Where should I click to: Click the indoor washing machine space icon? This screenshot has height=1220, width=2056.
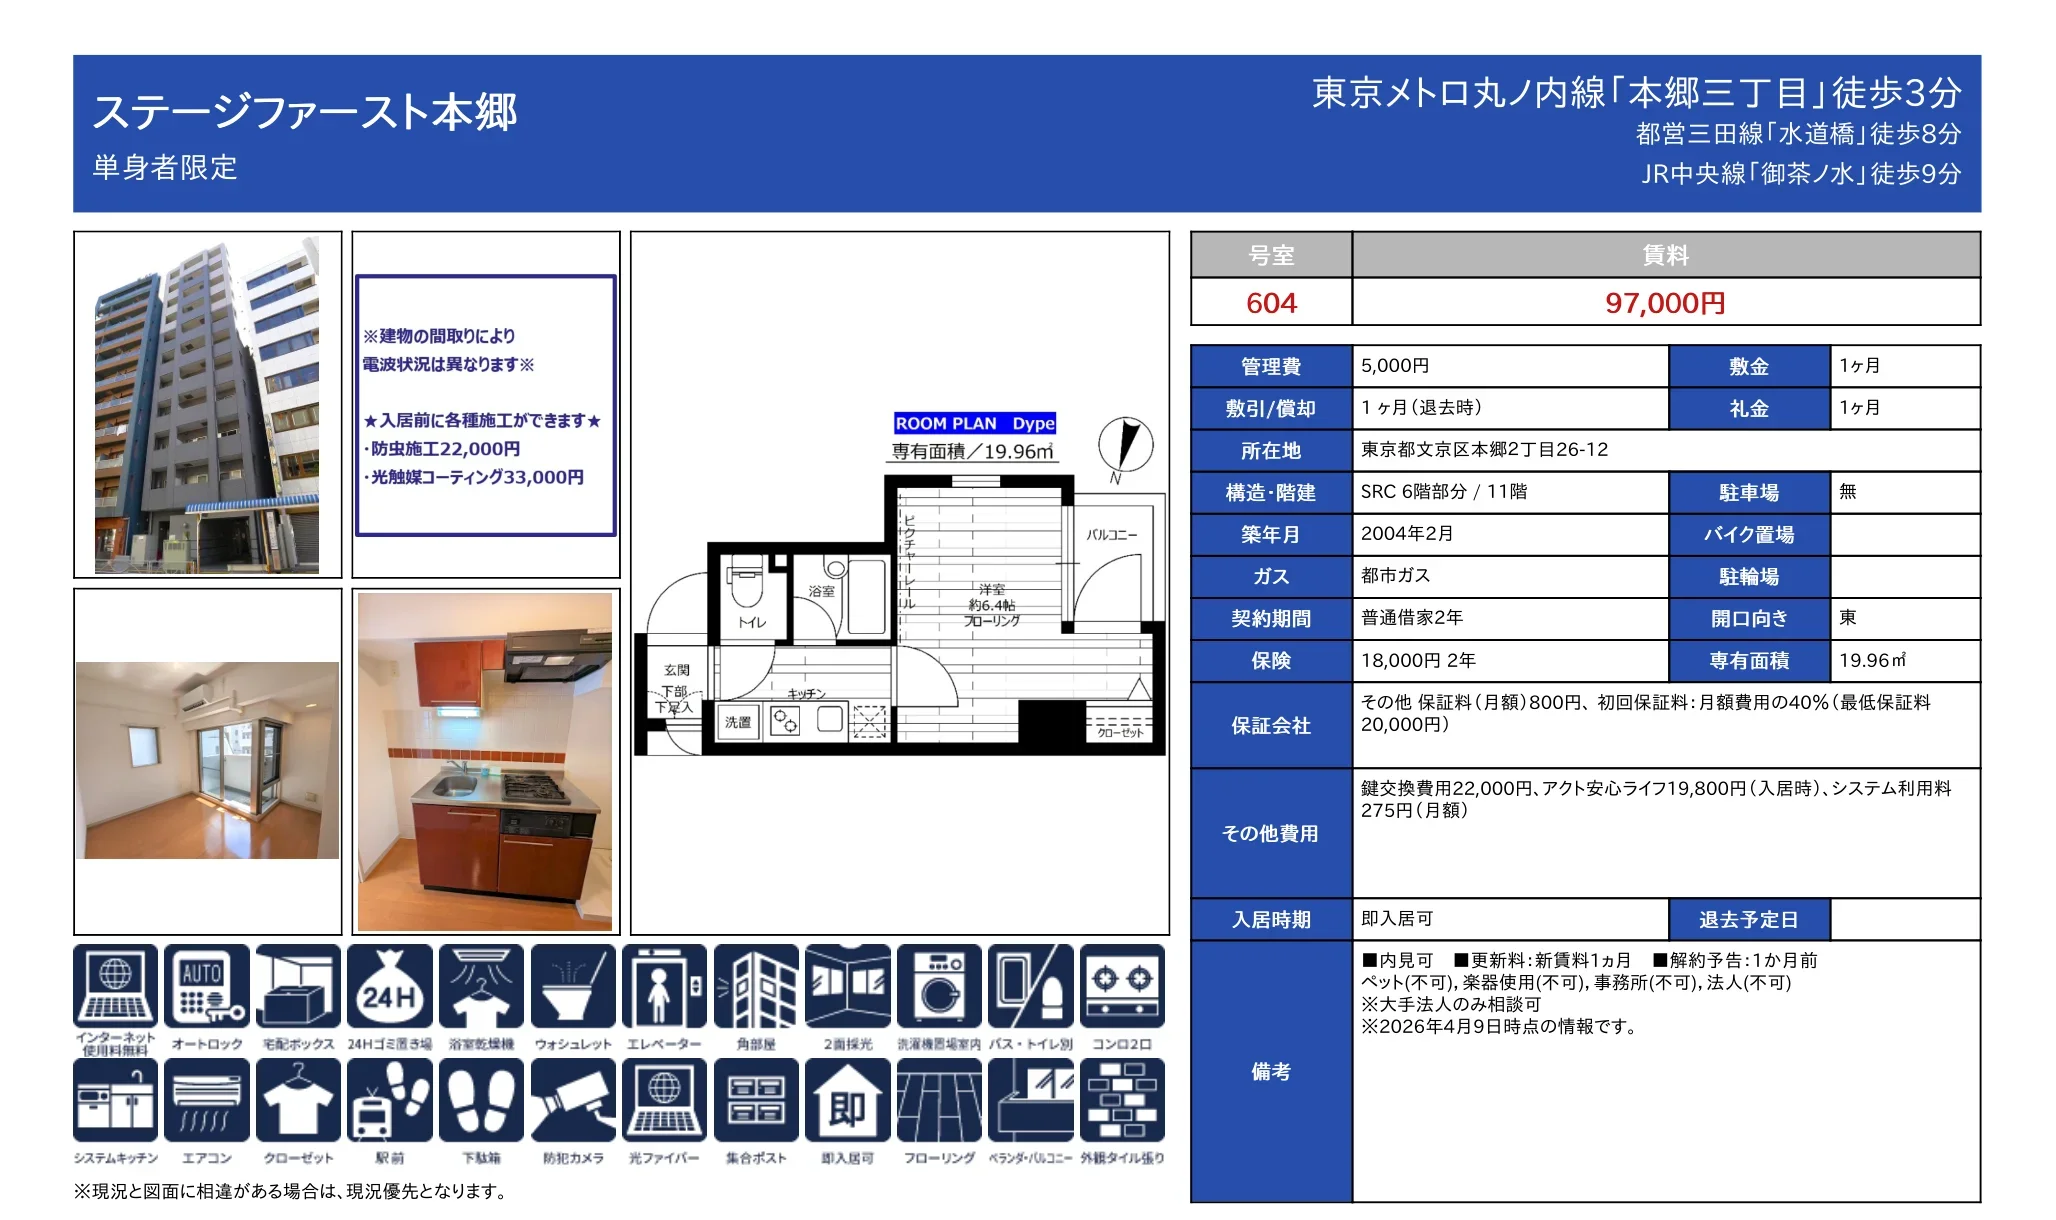939,986
